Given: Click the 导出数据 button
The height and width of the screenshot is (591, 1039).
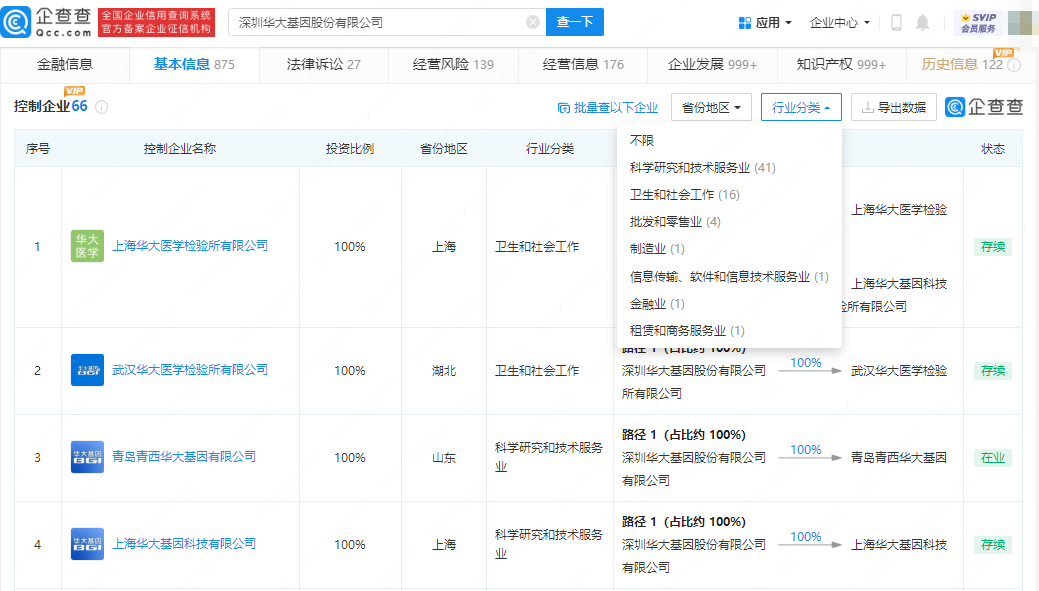Looking at the screenshot, I should coord(893,107).
